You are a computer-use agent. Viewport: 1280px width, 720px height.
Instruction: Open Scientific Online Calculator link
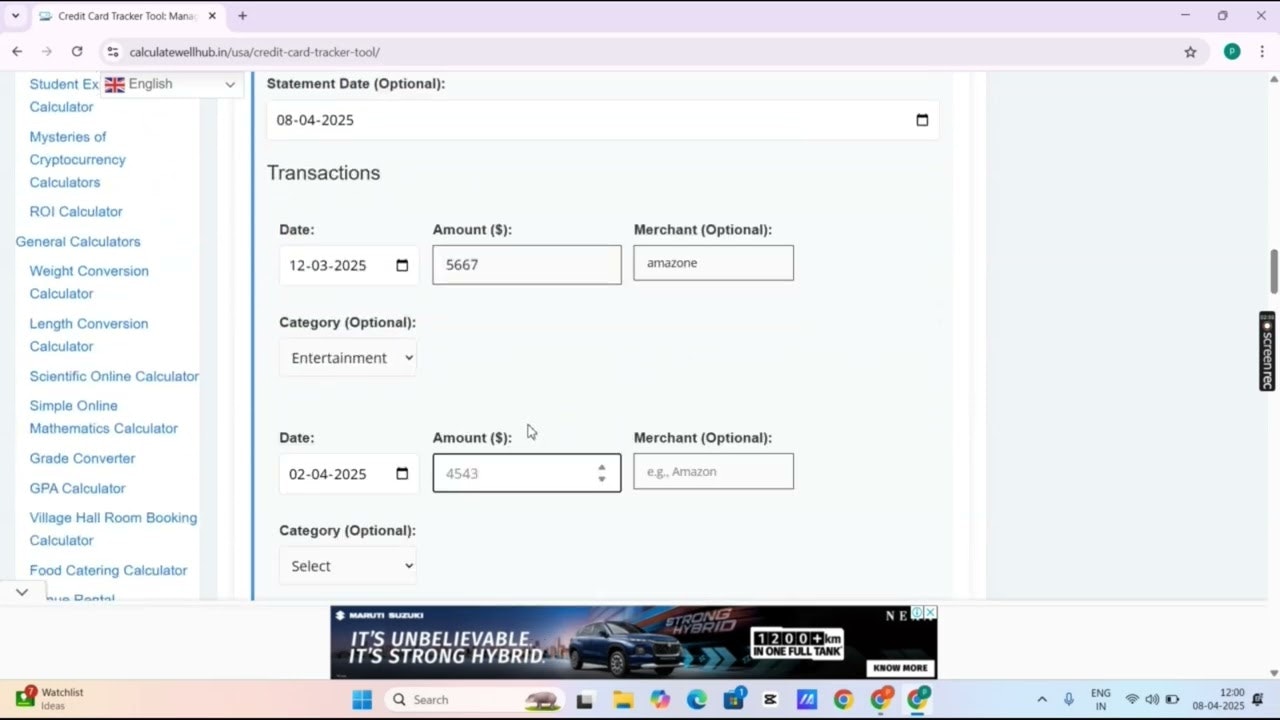pyautogui.click(x=114, y=377)
